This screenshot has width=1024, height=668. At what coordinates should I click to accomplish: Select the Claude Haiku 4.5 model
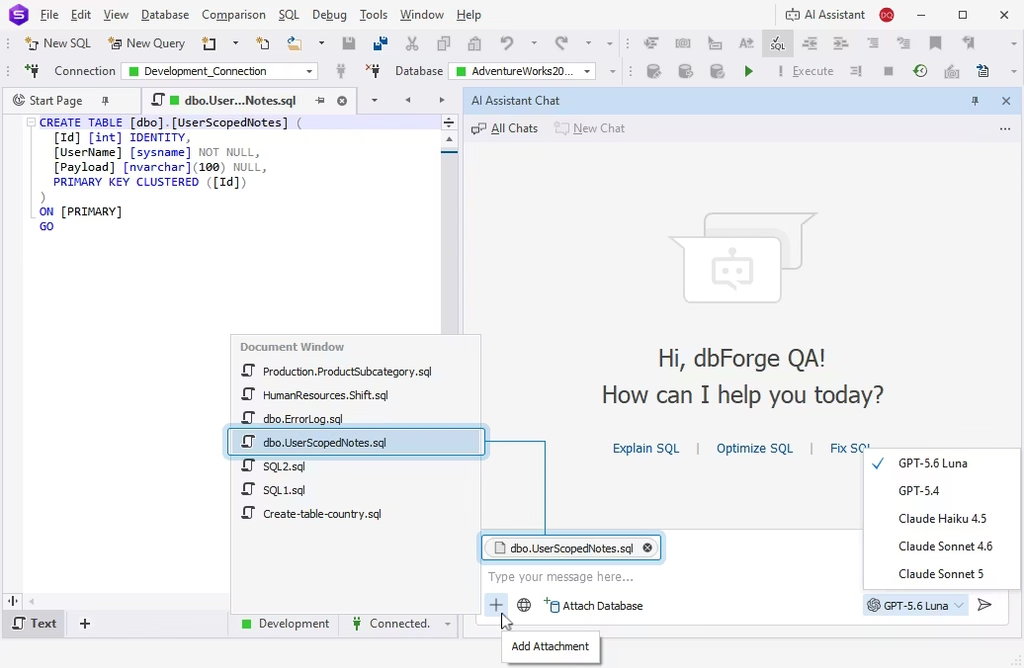coord(941,519)
